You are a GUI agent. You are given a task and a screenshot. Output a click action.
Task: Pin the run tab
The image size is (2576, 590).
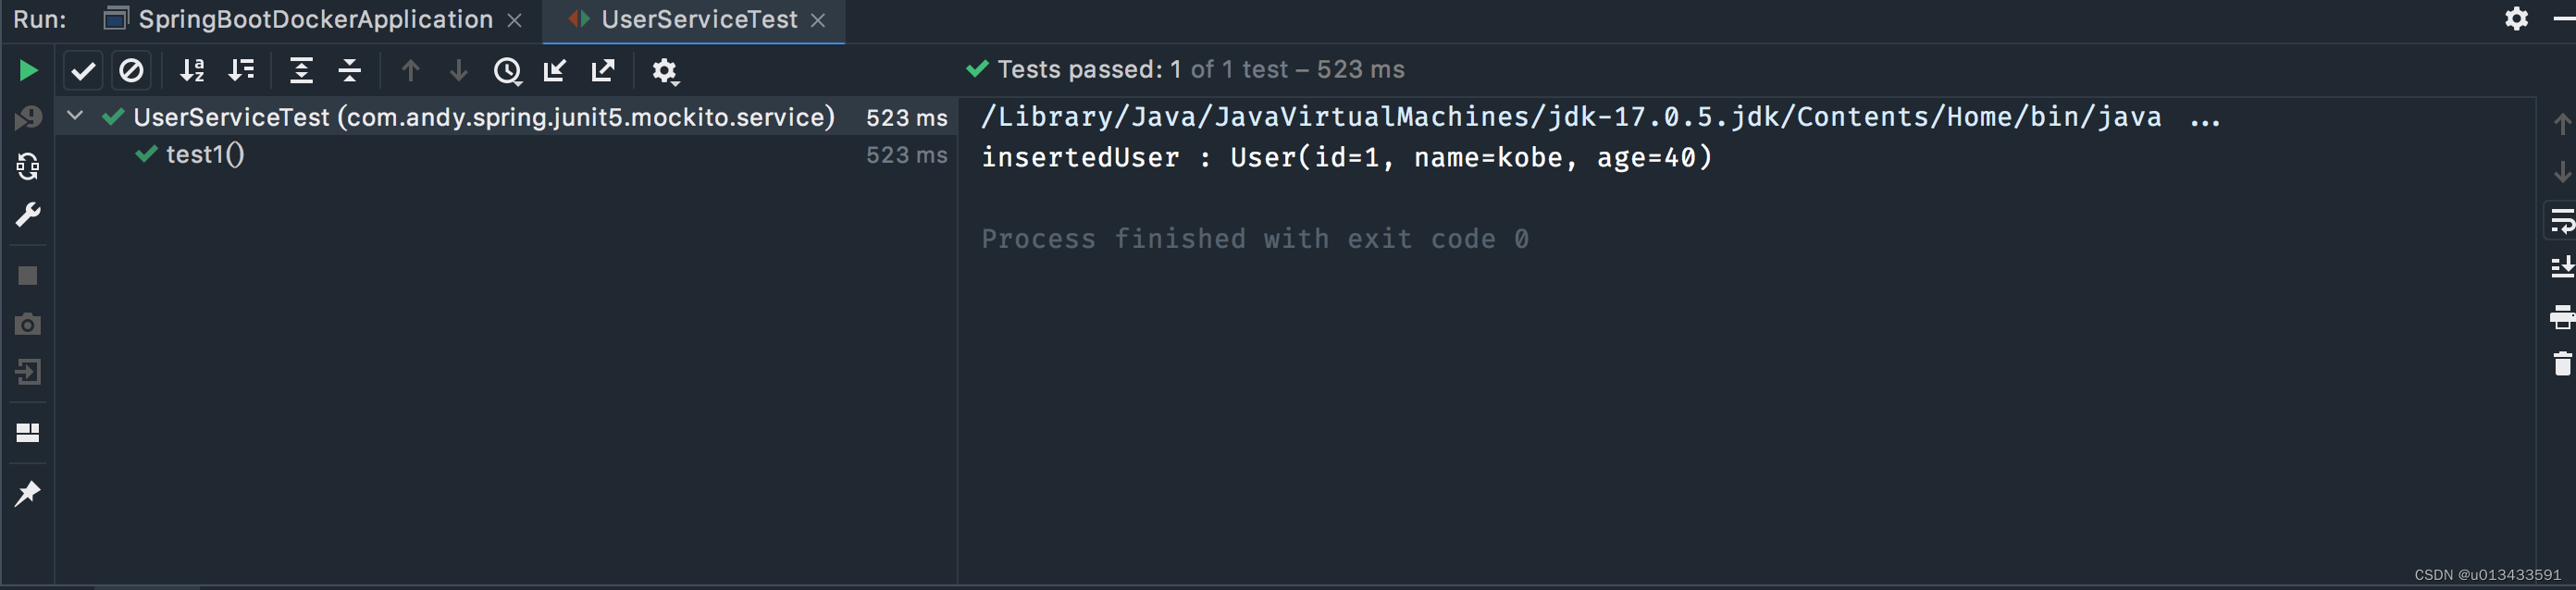coord(28,493)
